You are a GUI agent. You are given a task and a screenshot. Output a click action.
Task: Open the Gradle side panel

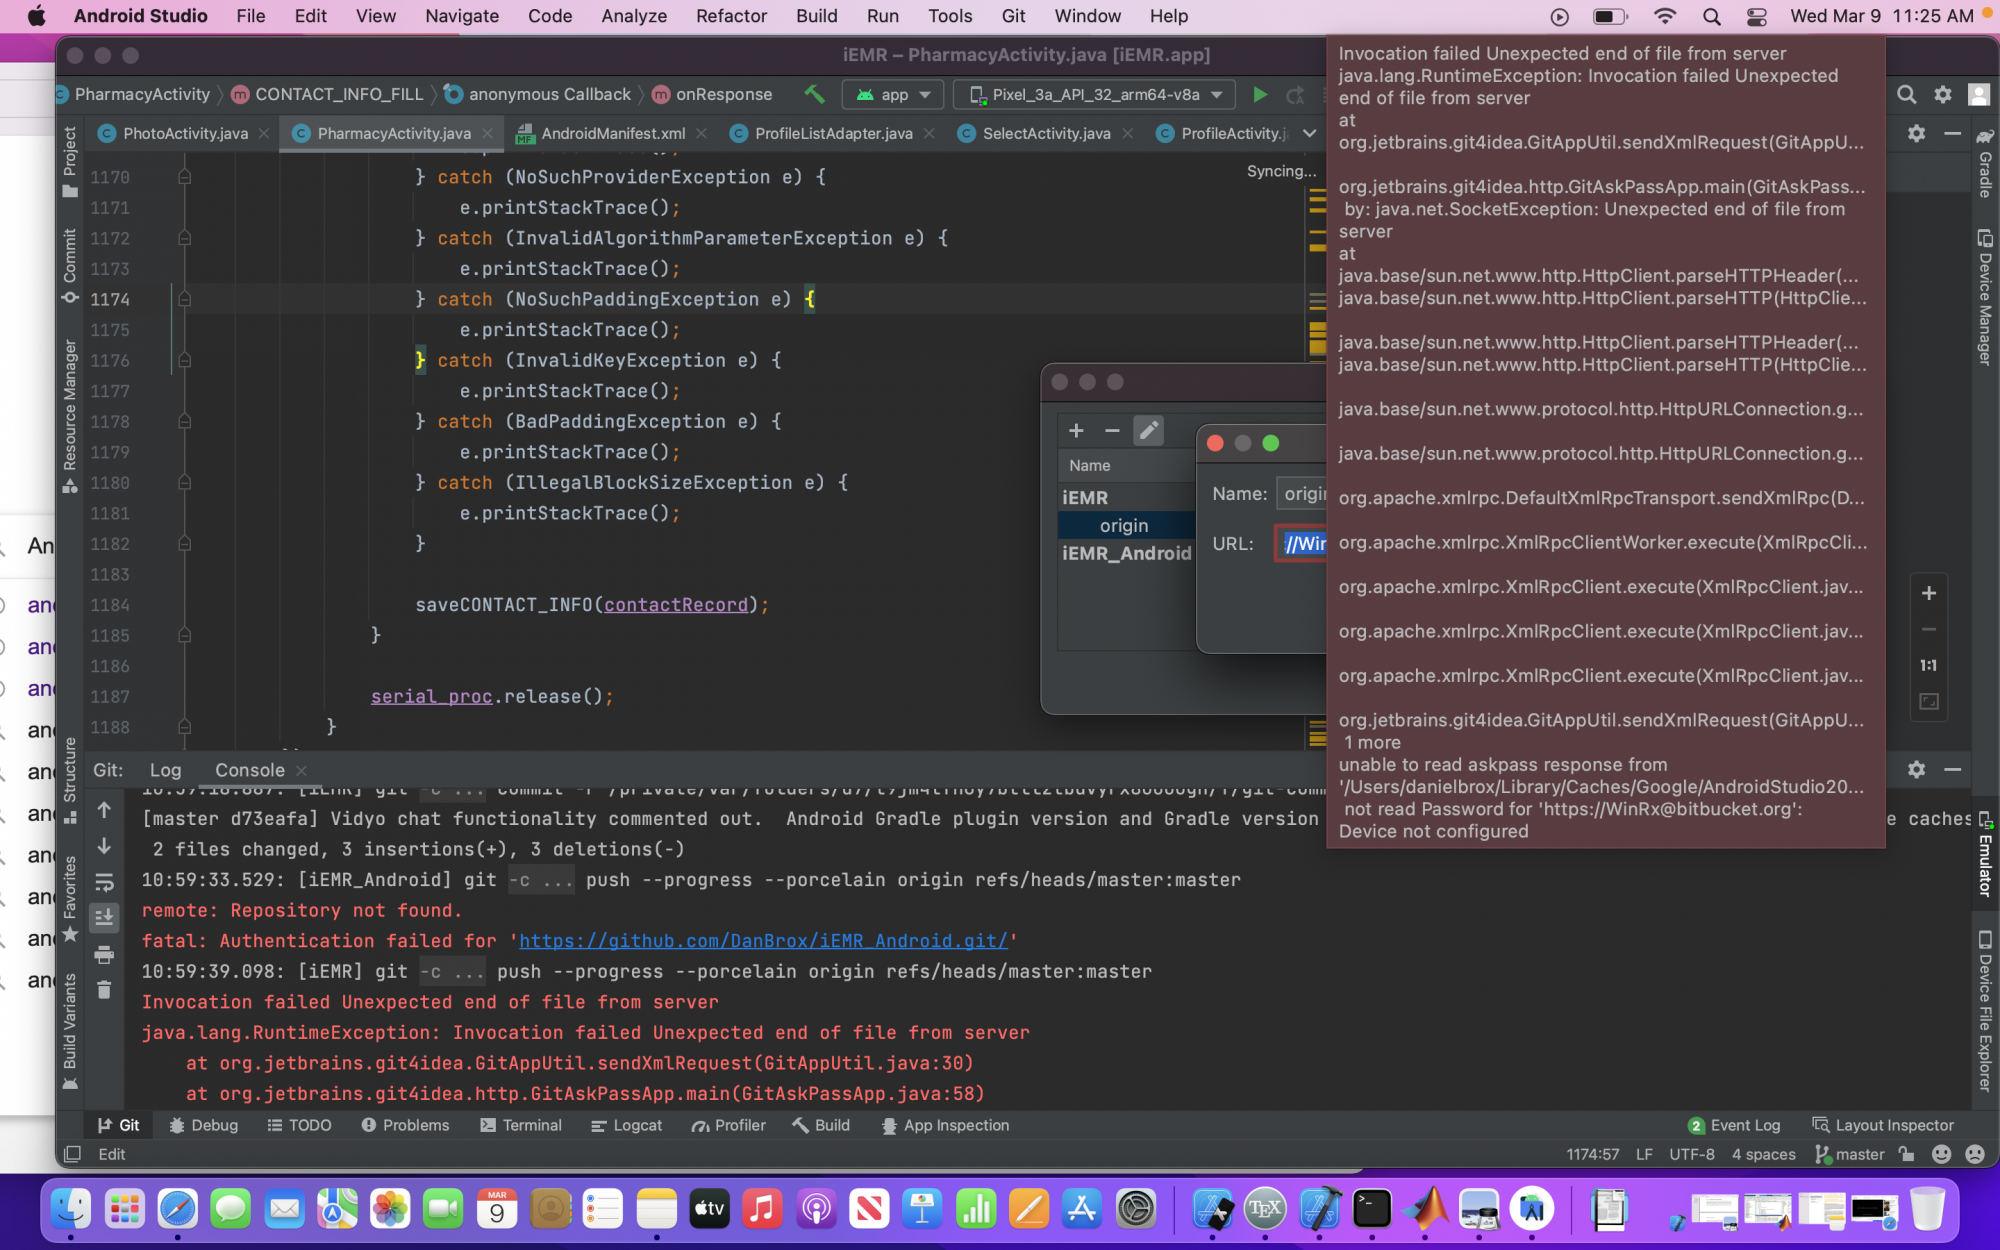tap(1985, 165)
